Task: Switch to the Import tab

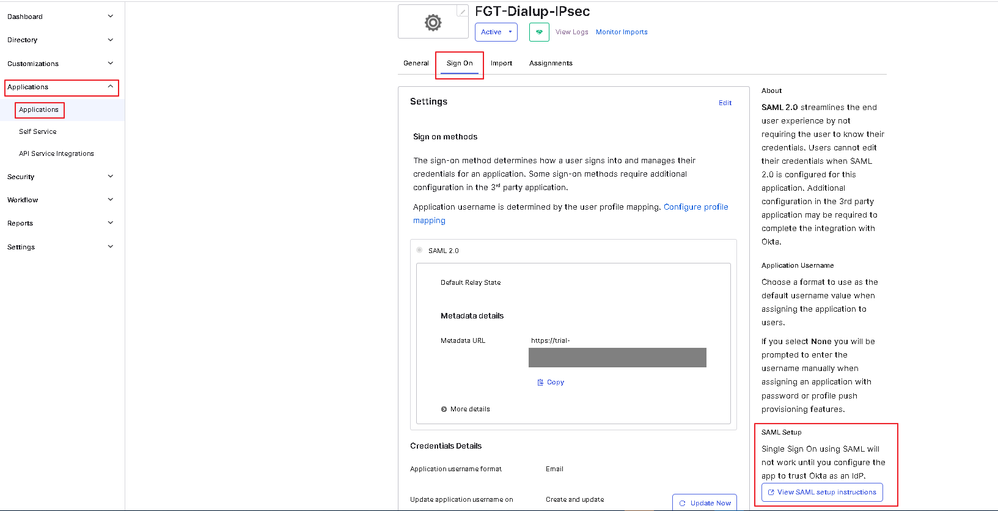Action: [x=501, y=63]
